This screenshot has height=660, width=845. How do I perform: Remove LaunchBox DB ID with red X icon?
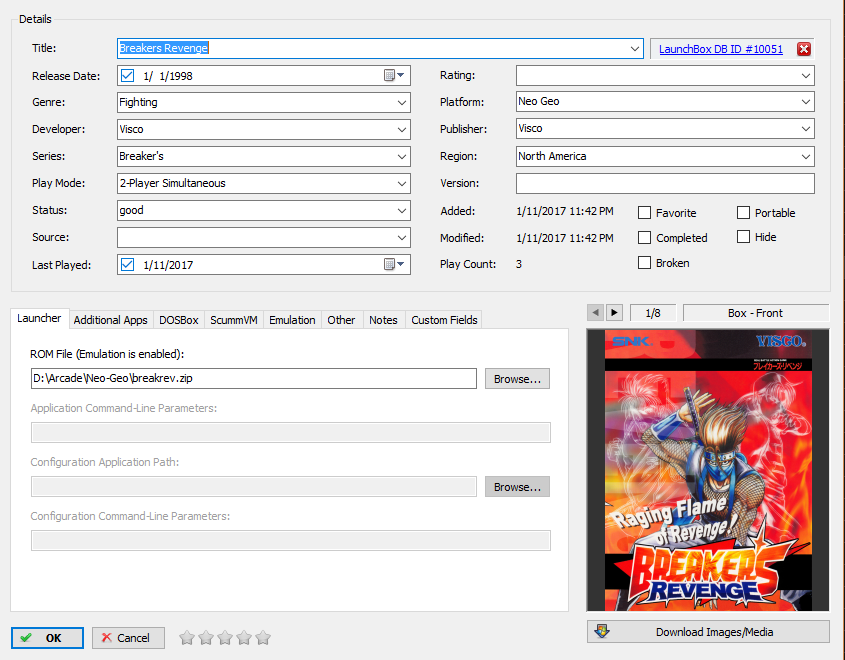(x=804, y=49)
